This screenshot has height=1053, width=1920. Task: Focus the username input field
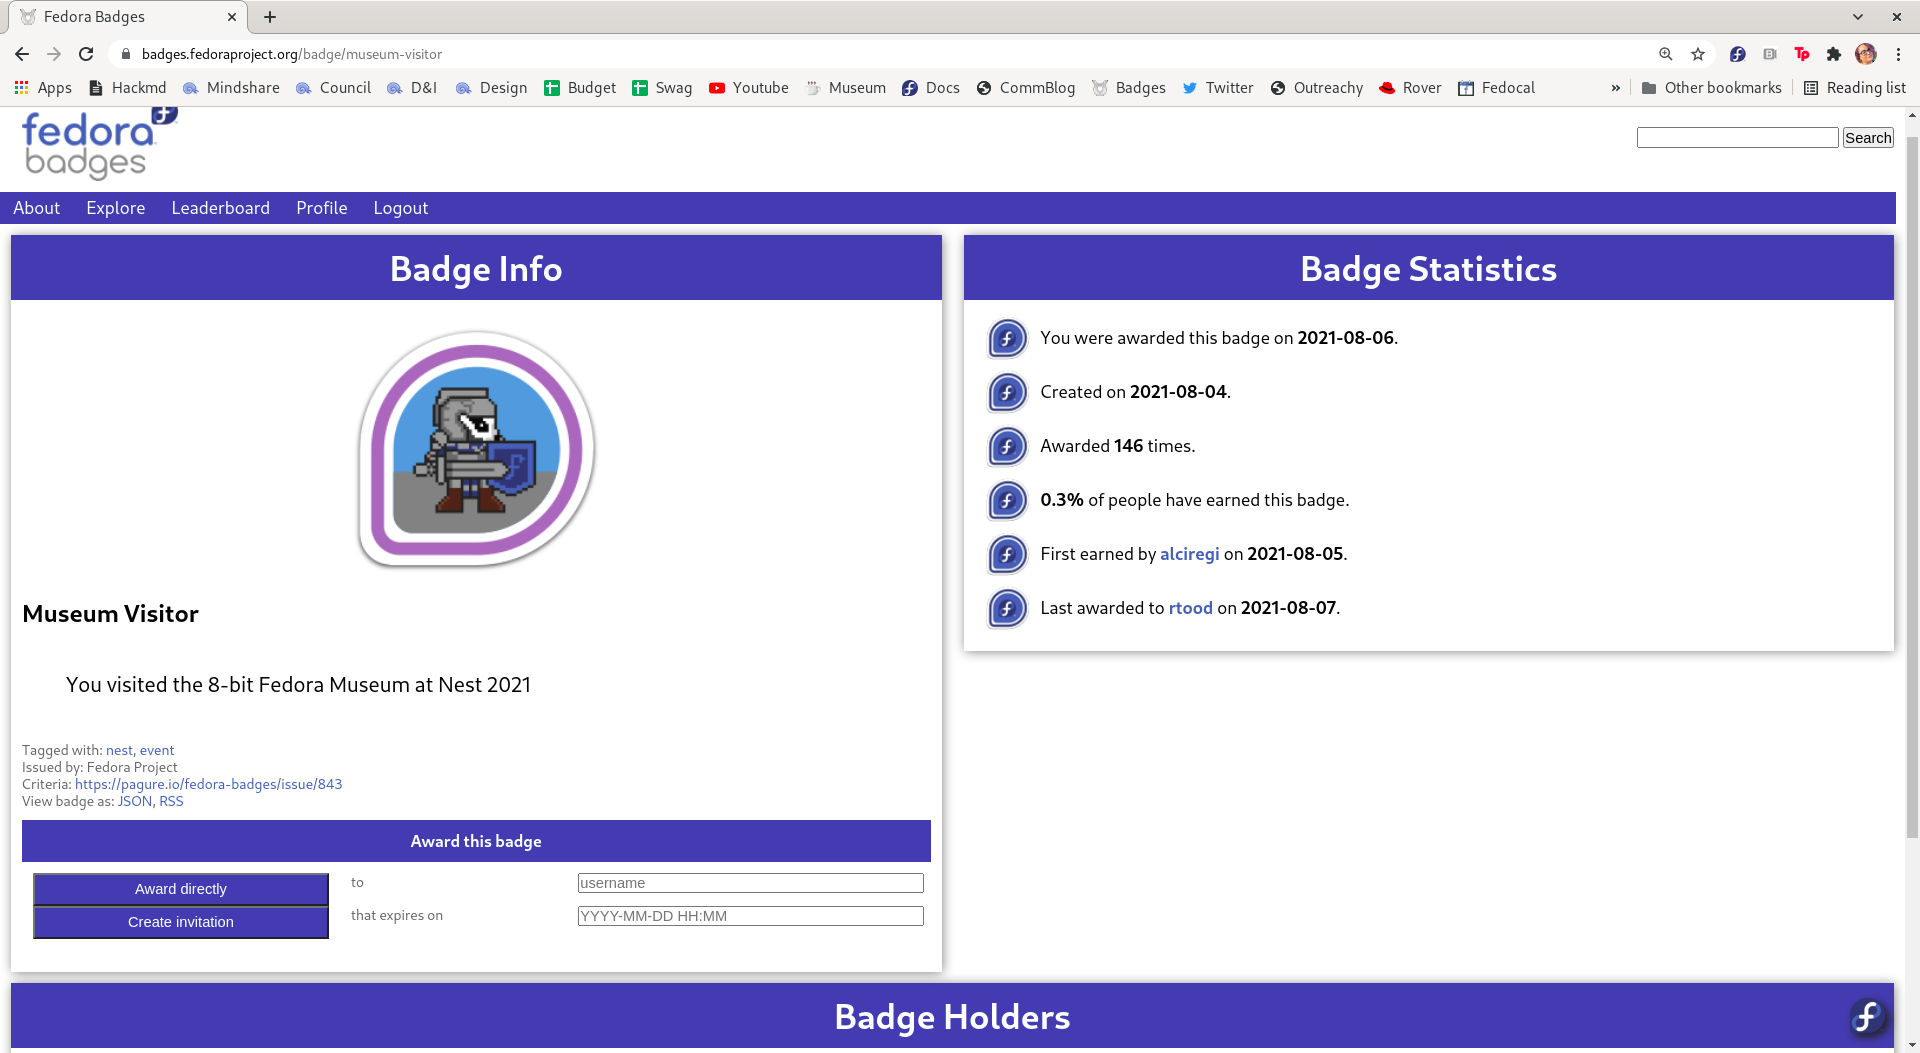(751, 883)
